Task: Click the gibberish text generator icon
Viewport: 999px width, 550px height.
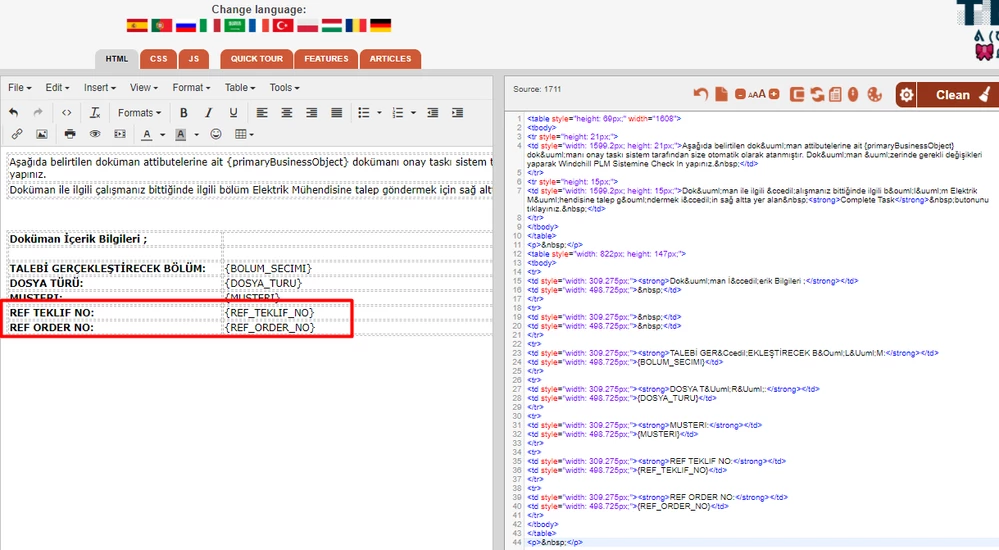Action: [x=835, y=94]
